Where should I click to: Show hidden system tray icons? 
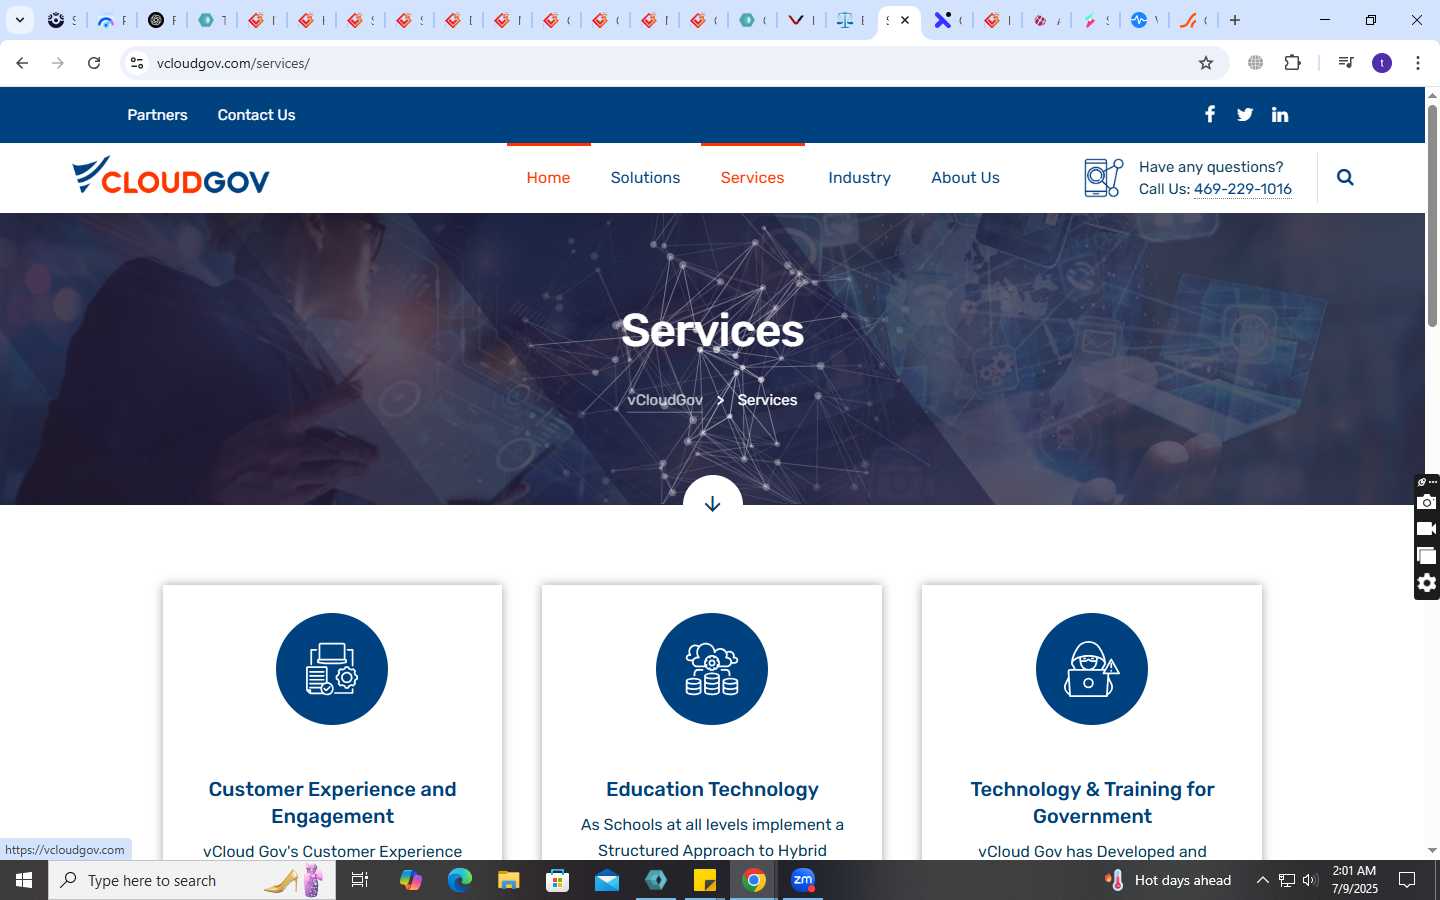[x=1262, y=880]
